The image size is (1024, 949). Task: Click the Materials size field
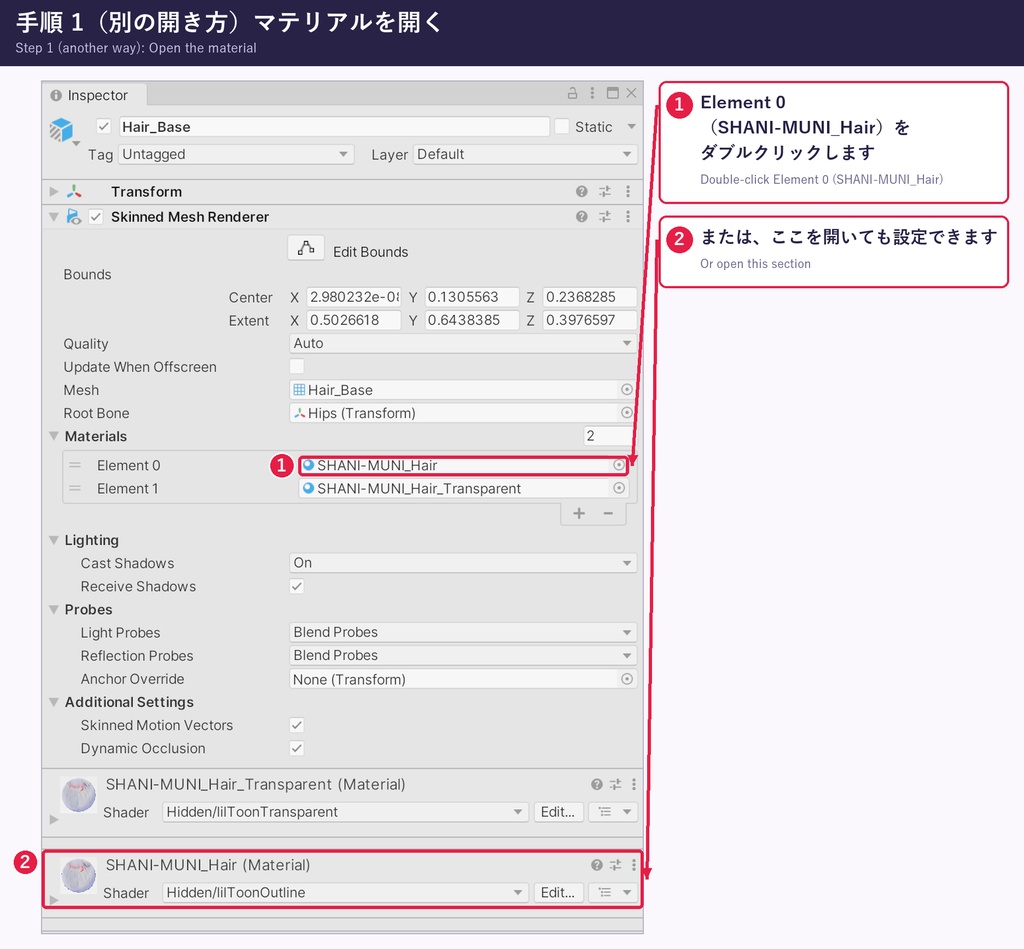(608, 436)
